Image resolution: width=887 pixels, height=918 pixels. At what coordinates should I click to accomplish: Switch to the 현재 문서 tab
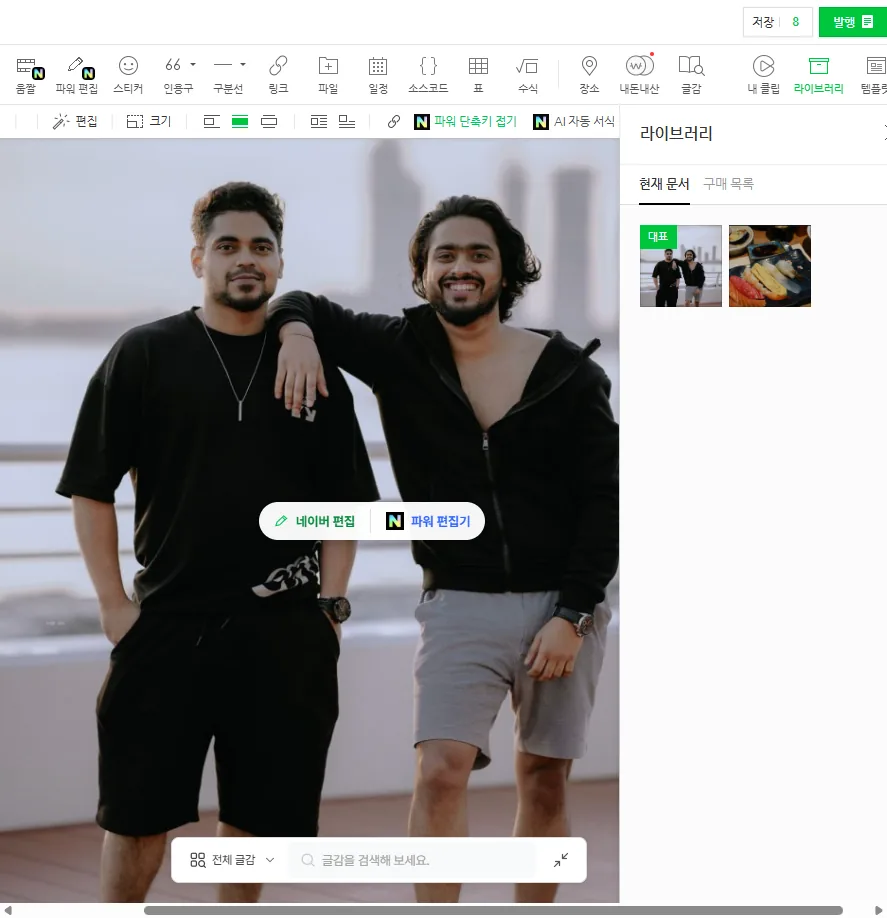[664, 184]
